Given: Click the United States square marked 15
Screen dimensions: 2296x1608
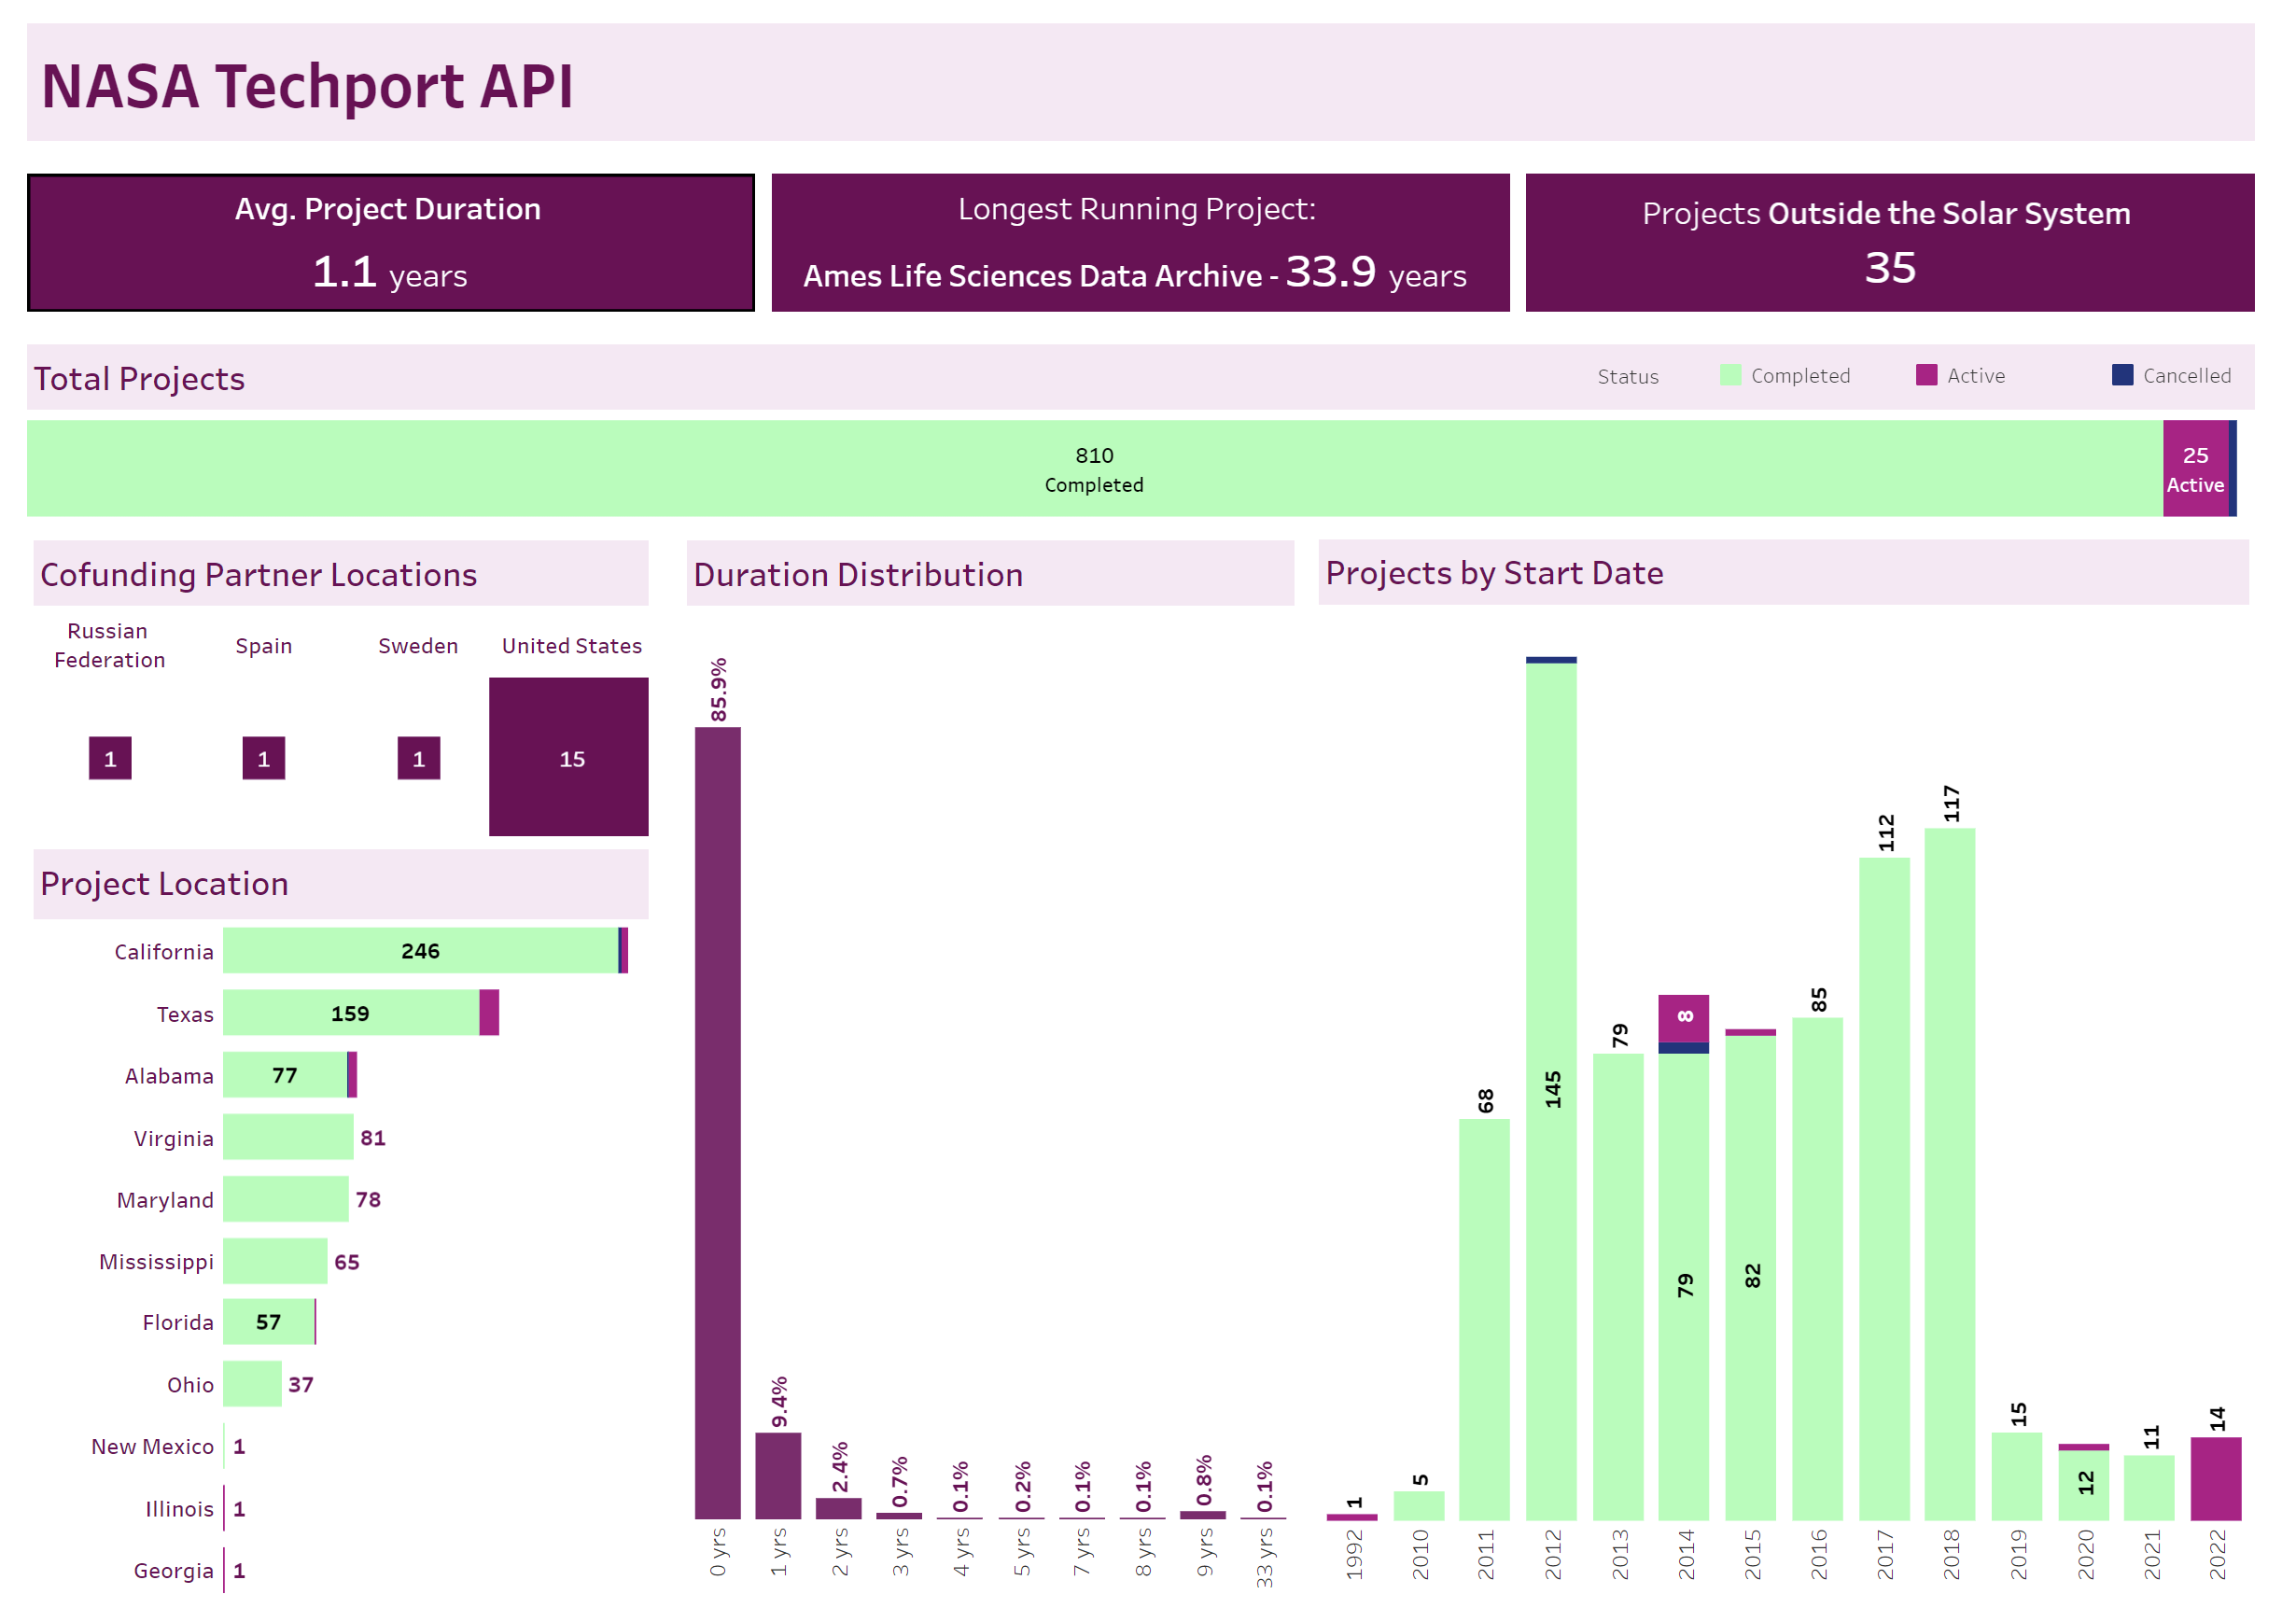Looking at the screenshot, I should point(568,757).
